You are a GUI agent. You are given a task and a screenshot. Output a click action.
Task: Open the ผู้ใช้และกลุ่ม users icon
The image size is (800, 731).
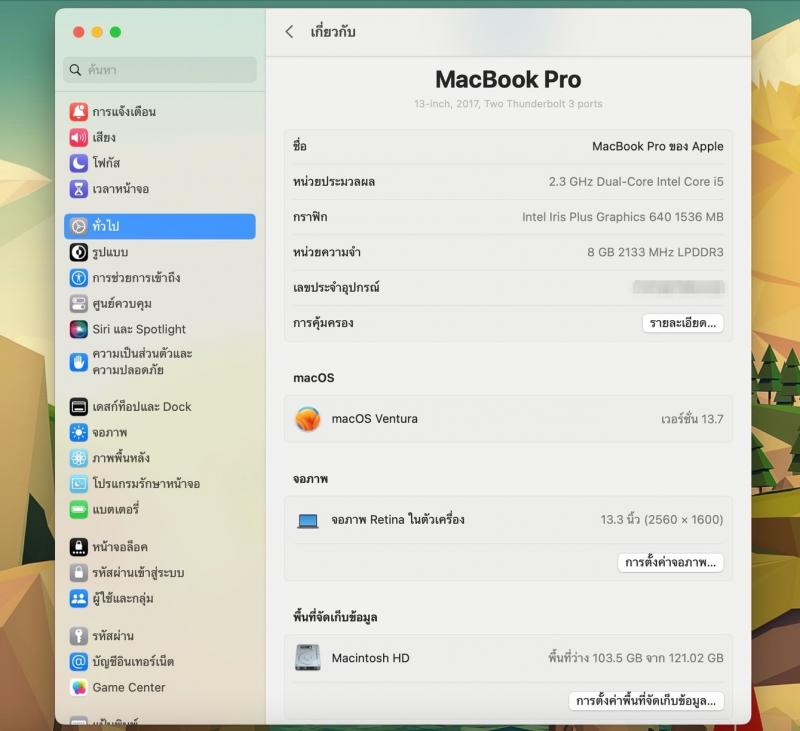pyautogui.click(x=79, y=598)
